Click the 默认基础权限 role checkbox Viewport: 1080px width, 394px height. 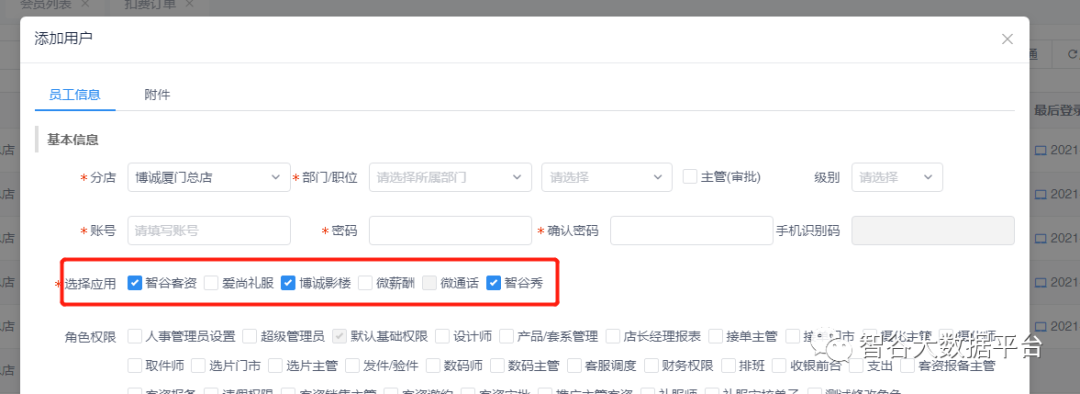(340, 336)
